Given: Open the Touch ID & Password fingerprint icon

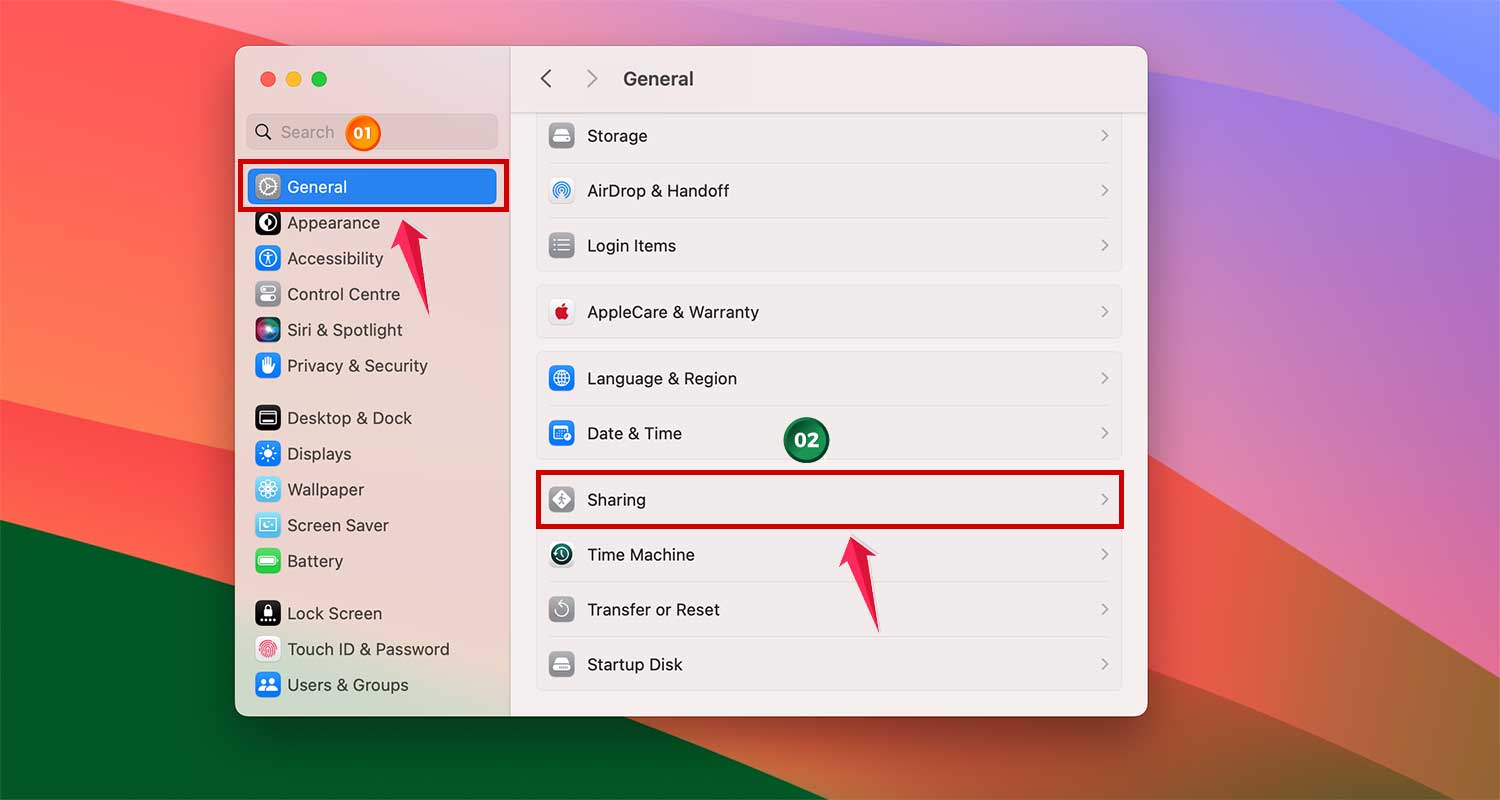Looking at the screenshot, I should pos(268,649).
